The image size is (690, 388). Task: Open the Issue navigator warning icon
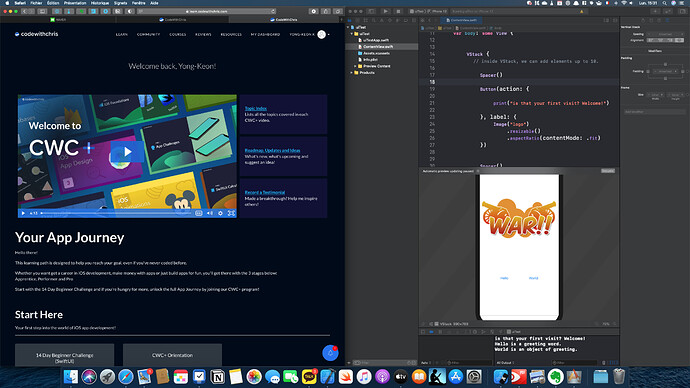(x=382, y=20)
